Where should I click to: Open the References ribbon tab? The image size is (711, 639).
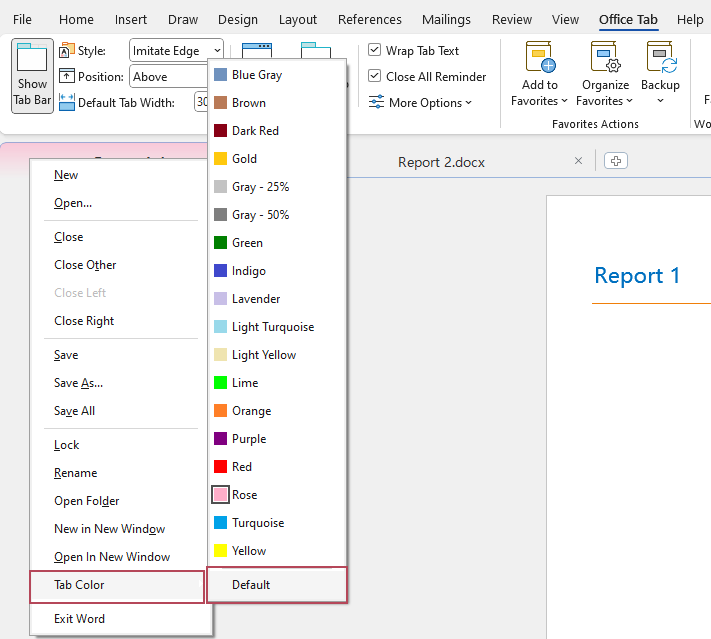click(x=369, y=19)
